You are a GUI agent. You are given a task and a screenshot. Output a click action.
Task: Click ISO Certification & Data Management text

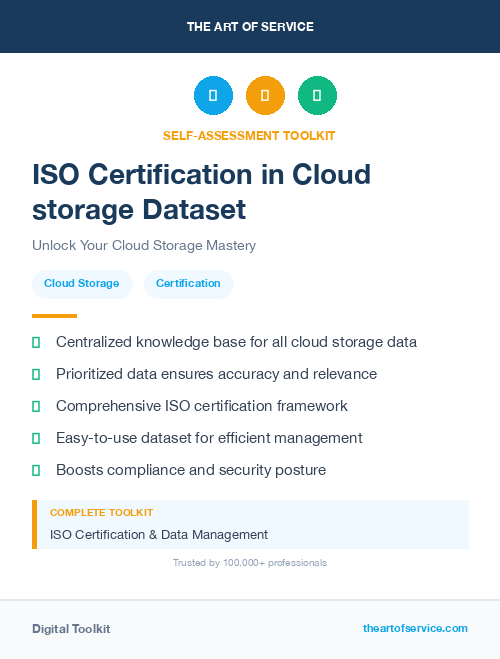(159, 535)
